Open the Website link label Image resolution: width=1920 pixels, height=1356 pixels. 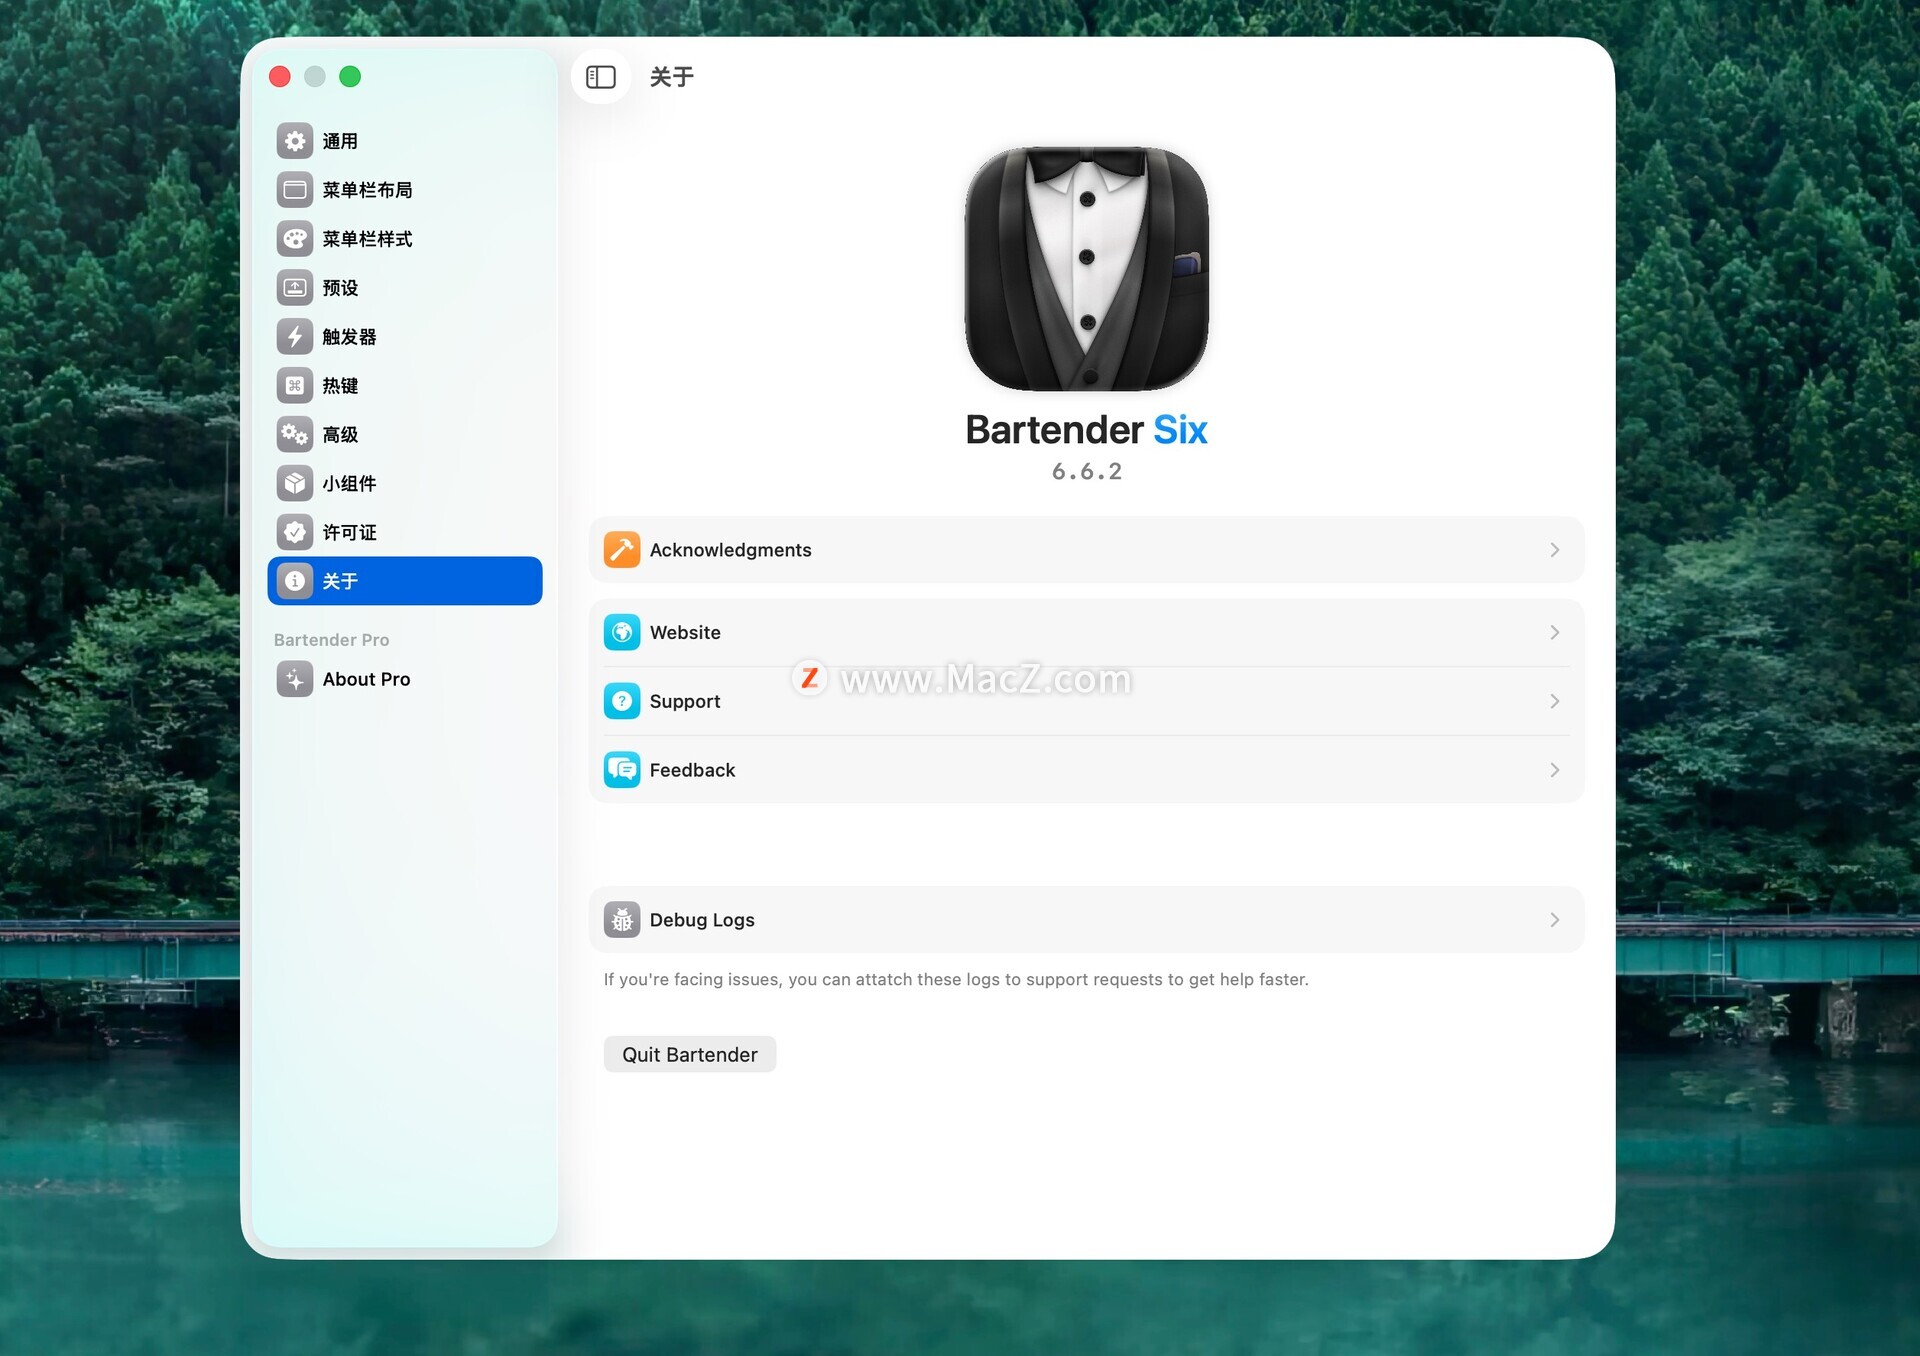[685, 632]
